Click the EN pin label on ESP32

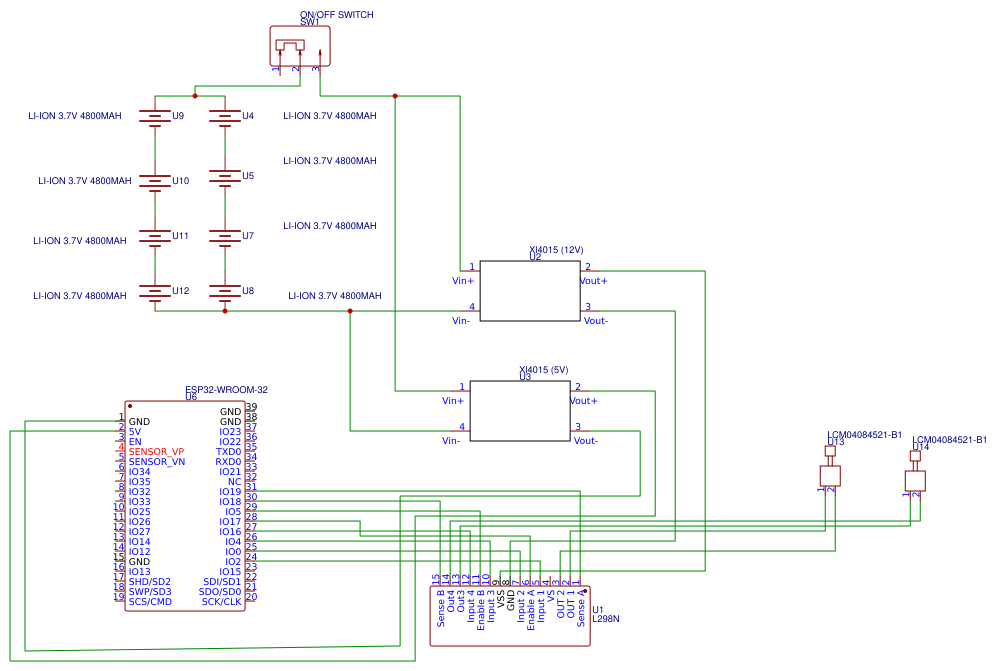(x=135, y=441)
